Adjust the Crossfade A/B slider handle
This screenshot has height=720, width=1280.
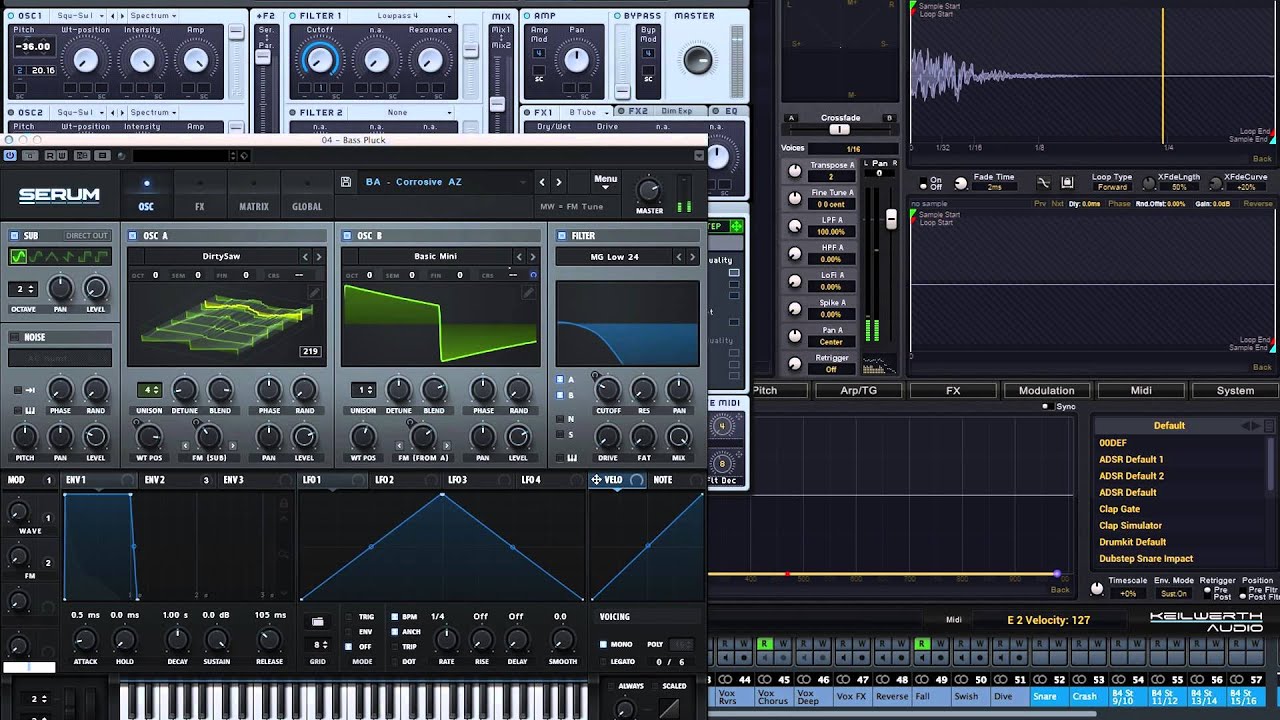[839, 129]
